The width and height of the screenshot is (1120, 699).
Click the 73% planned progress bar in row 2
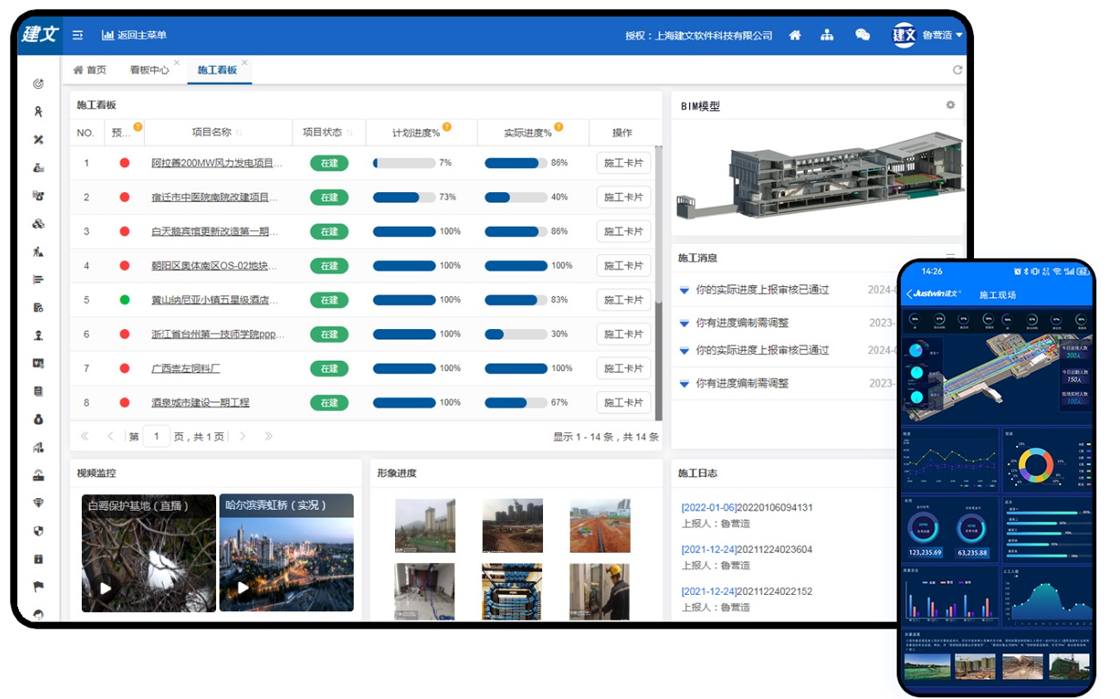403,197
